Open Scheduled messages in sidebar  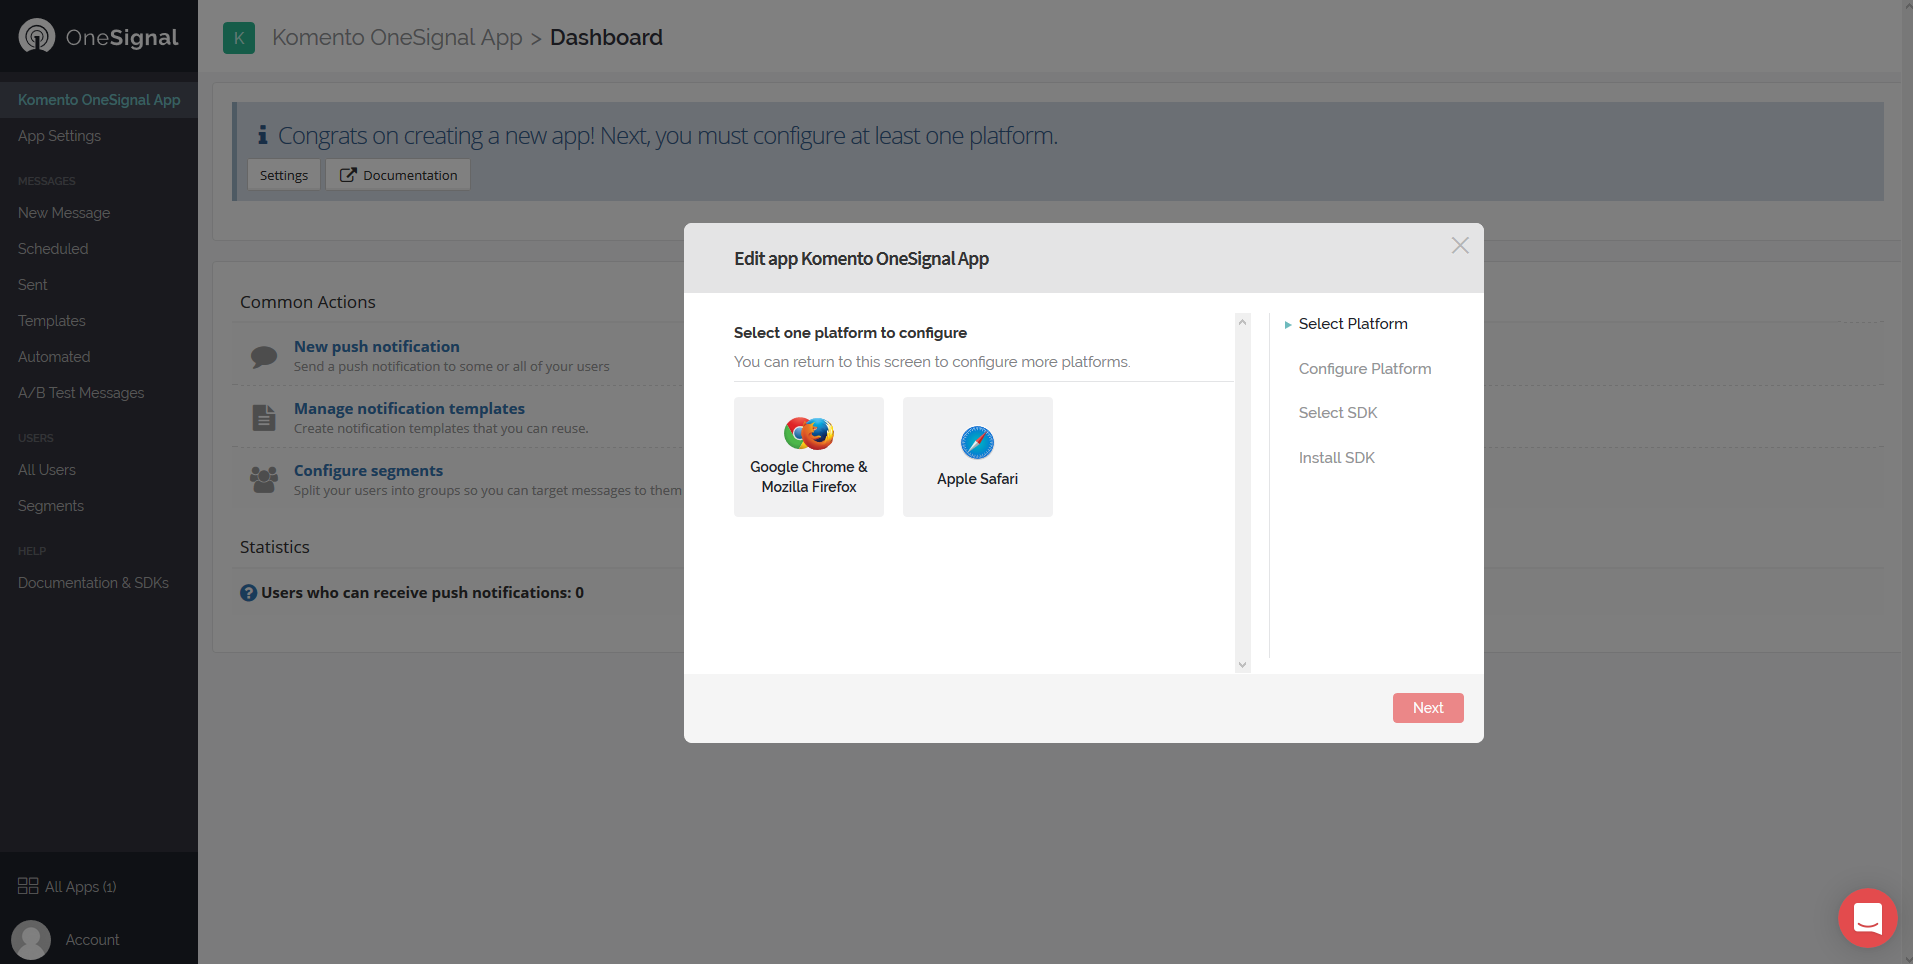click(53, 249)
